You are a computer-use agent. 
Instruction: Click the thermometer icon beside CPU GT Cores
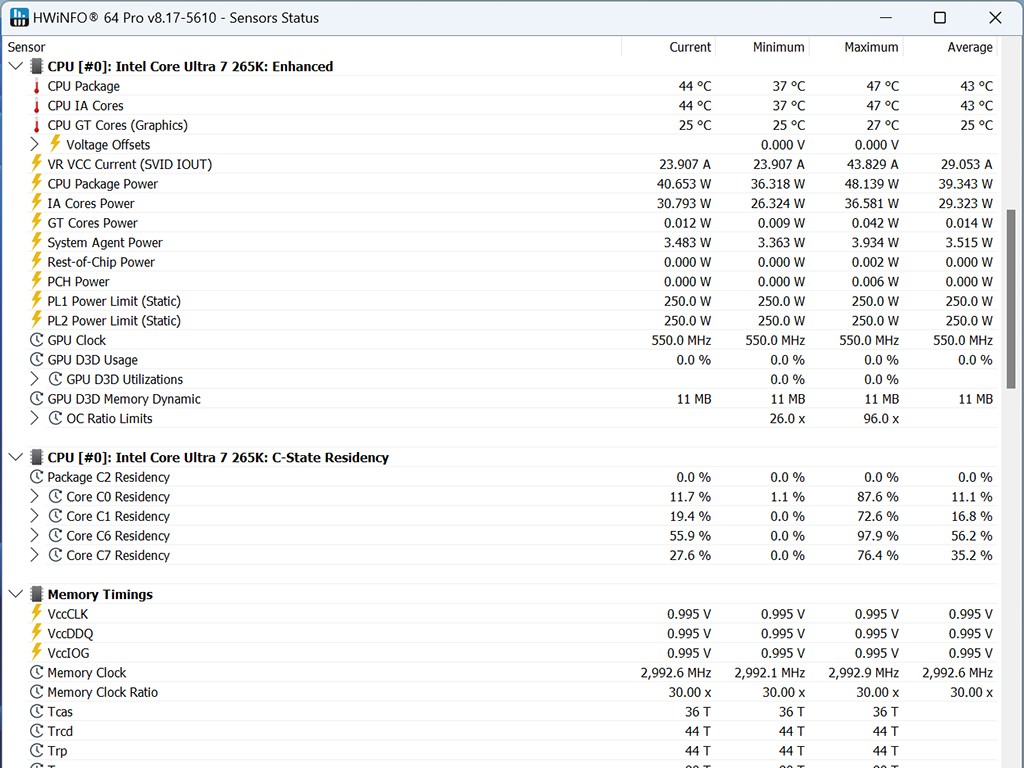pyautogui.click(x=37, y=126)
